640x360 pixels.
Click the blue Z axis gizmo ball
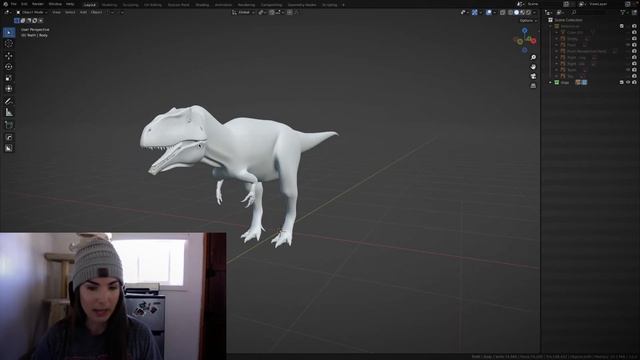524,31
